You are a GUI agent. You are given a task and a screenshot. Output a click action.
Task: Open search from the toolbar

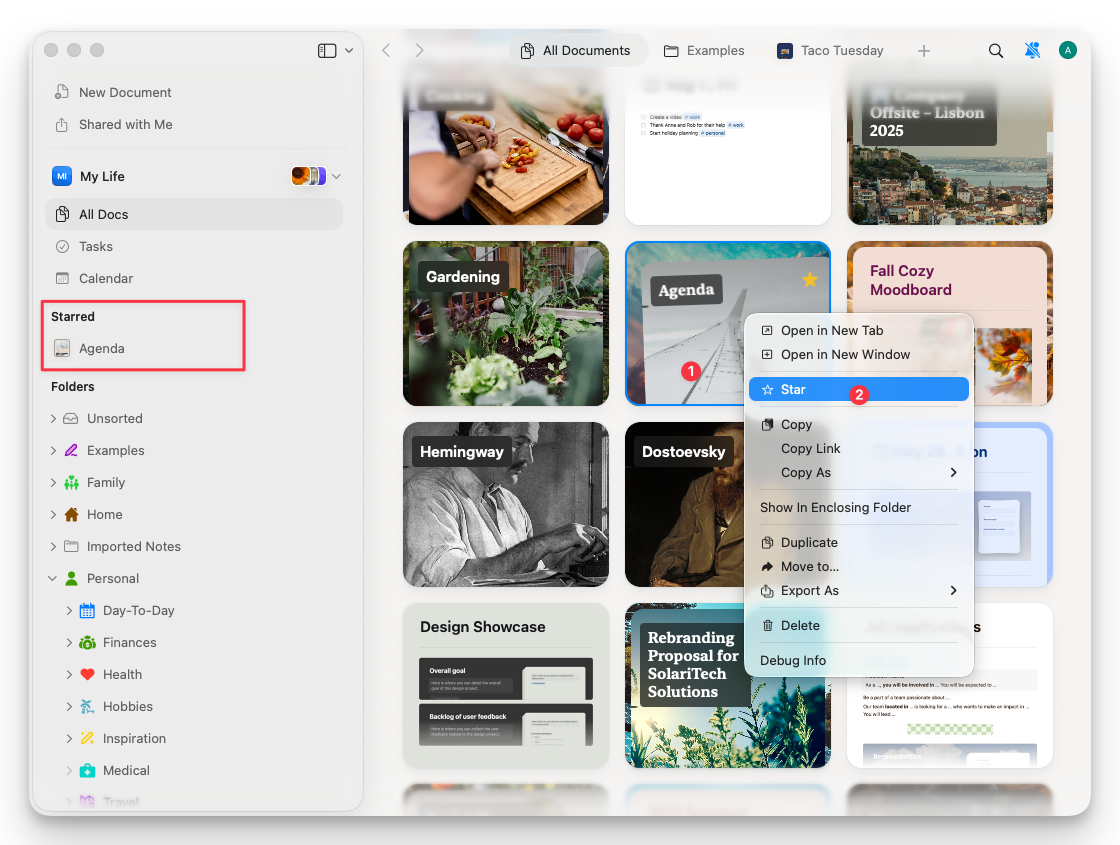click(x=996, y=50)
